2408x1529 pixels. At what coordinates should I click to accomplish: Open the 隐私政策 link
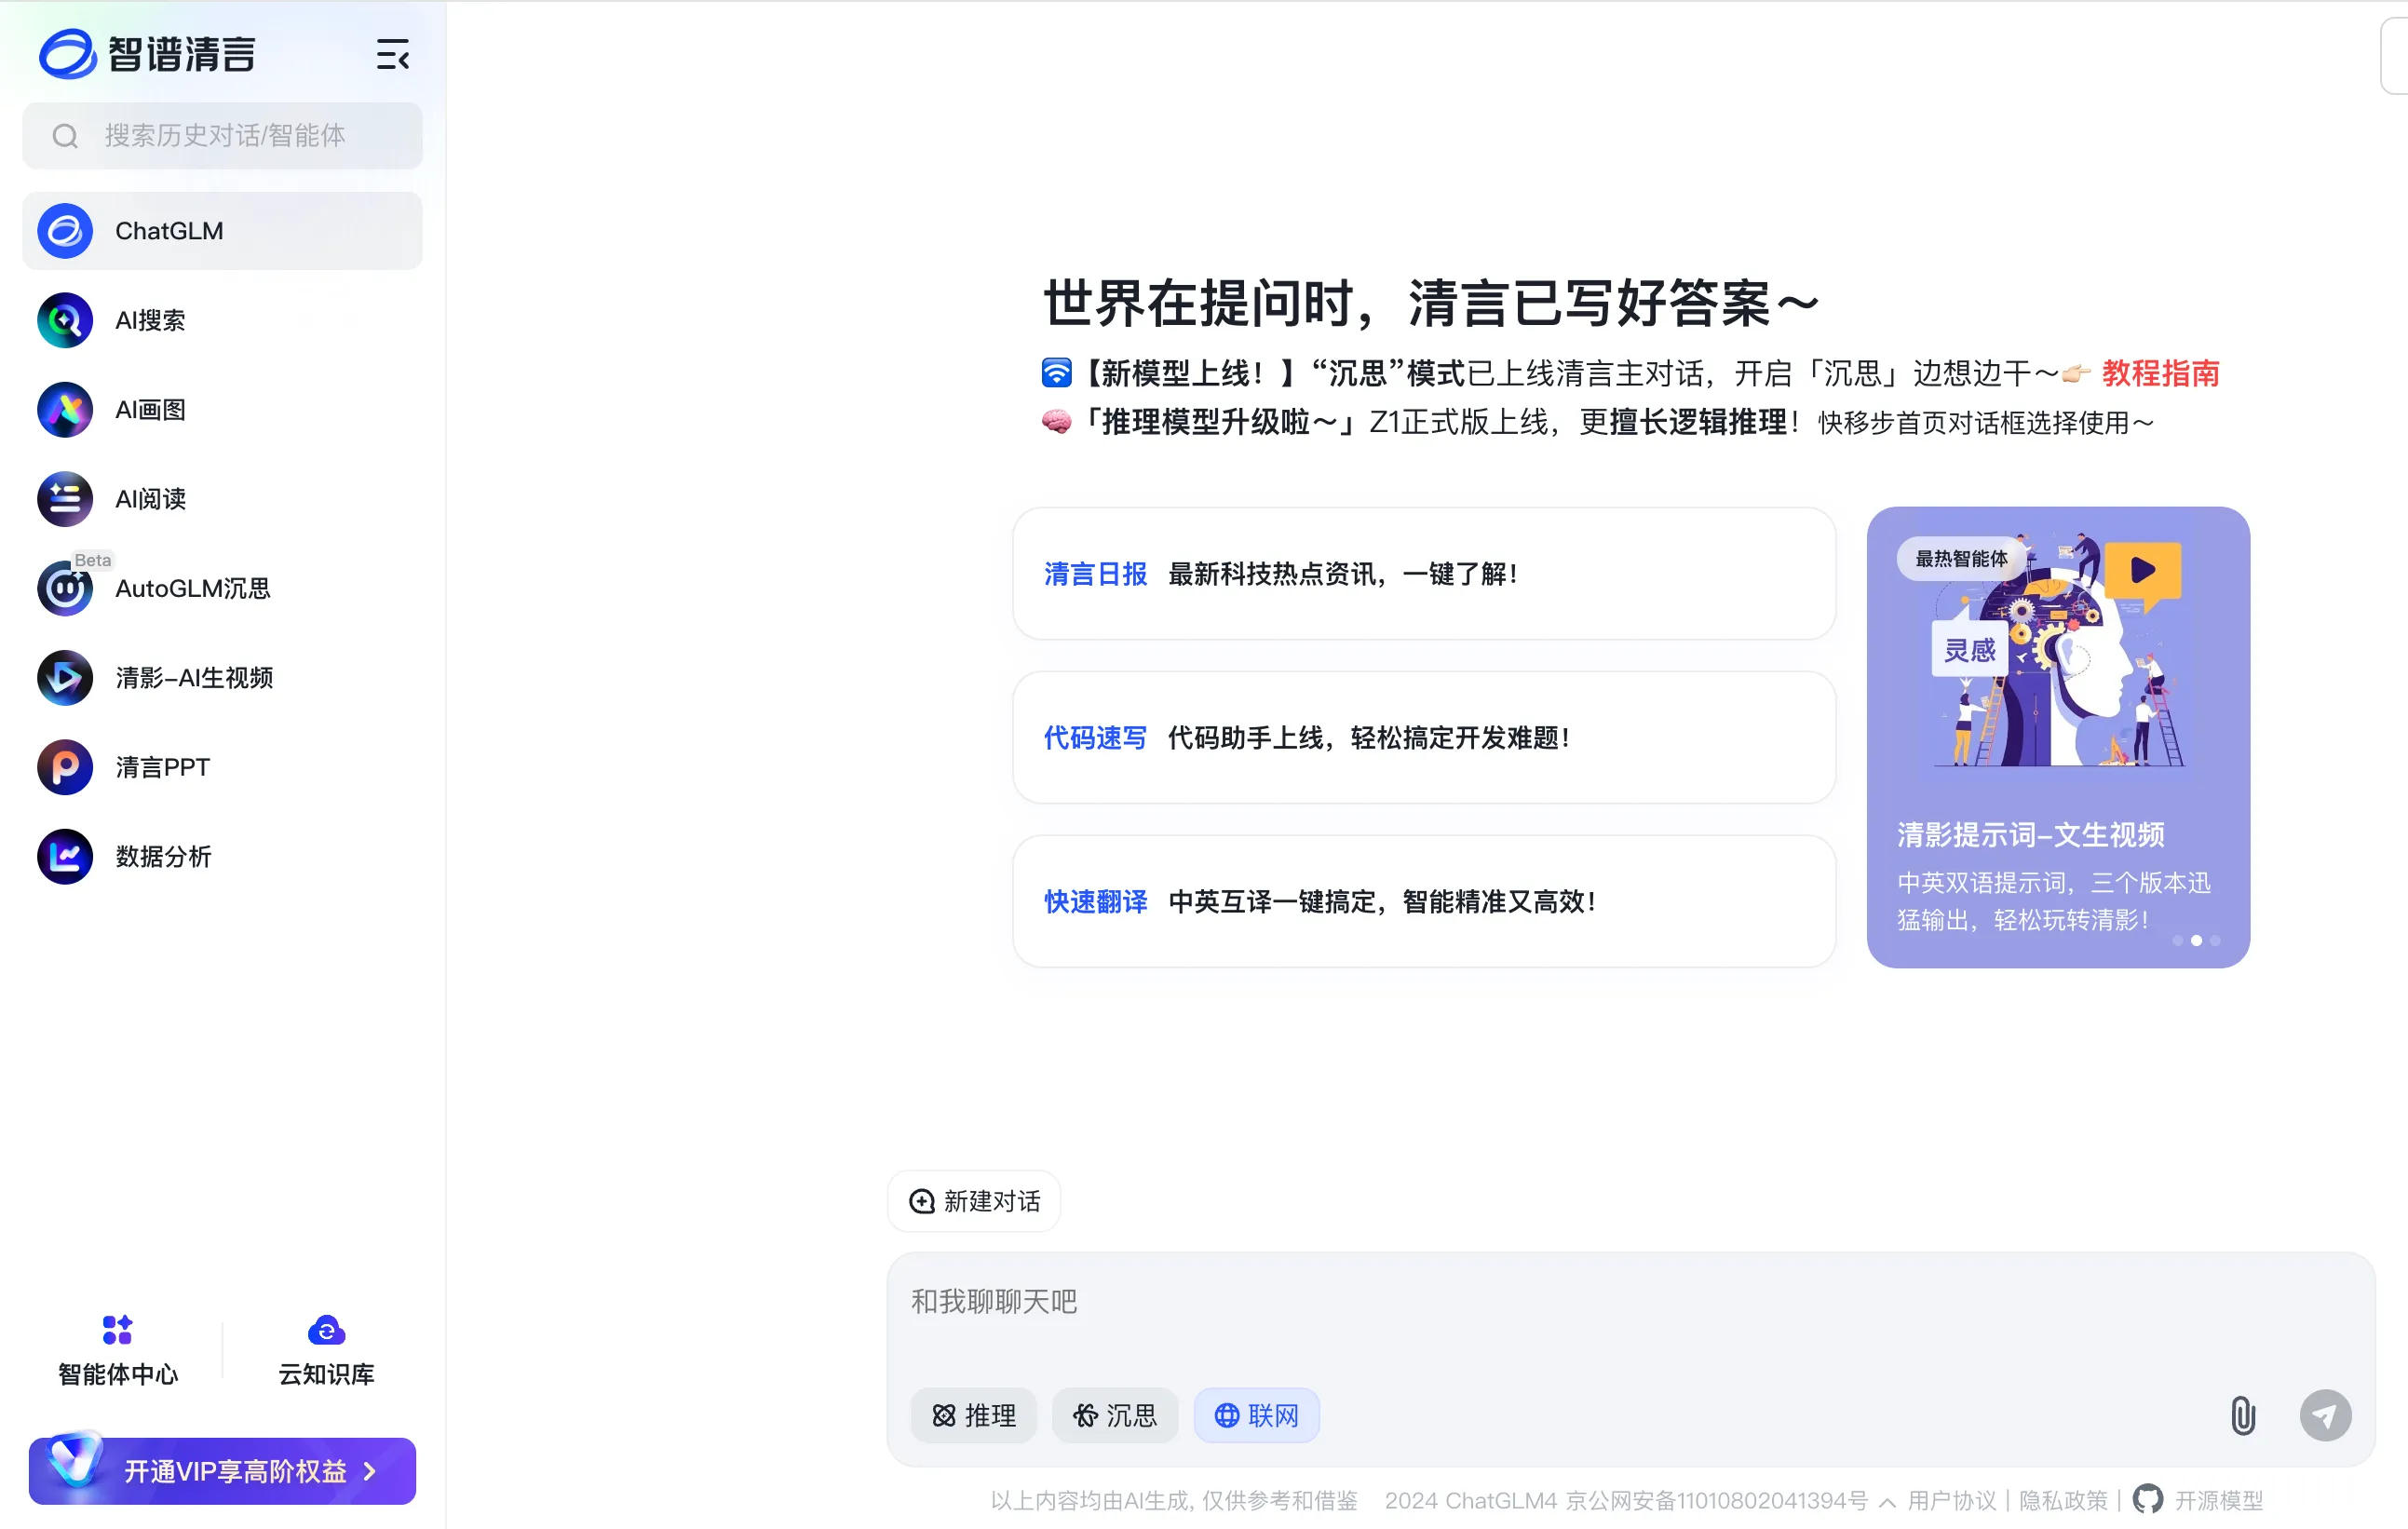[x=2062, y=1501]
